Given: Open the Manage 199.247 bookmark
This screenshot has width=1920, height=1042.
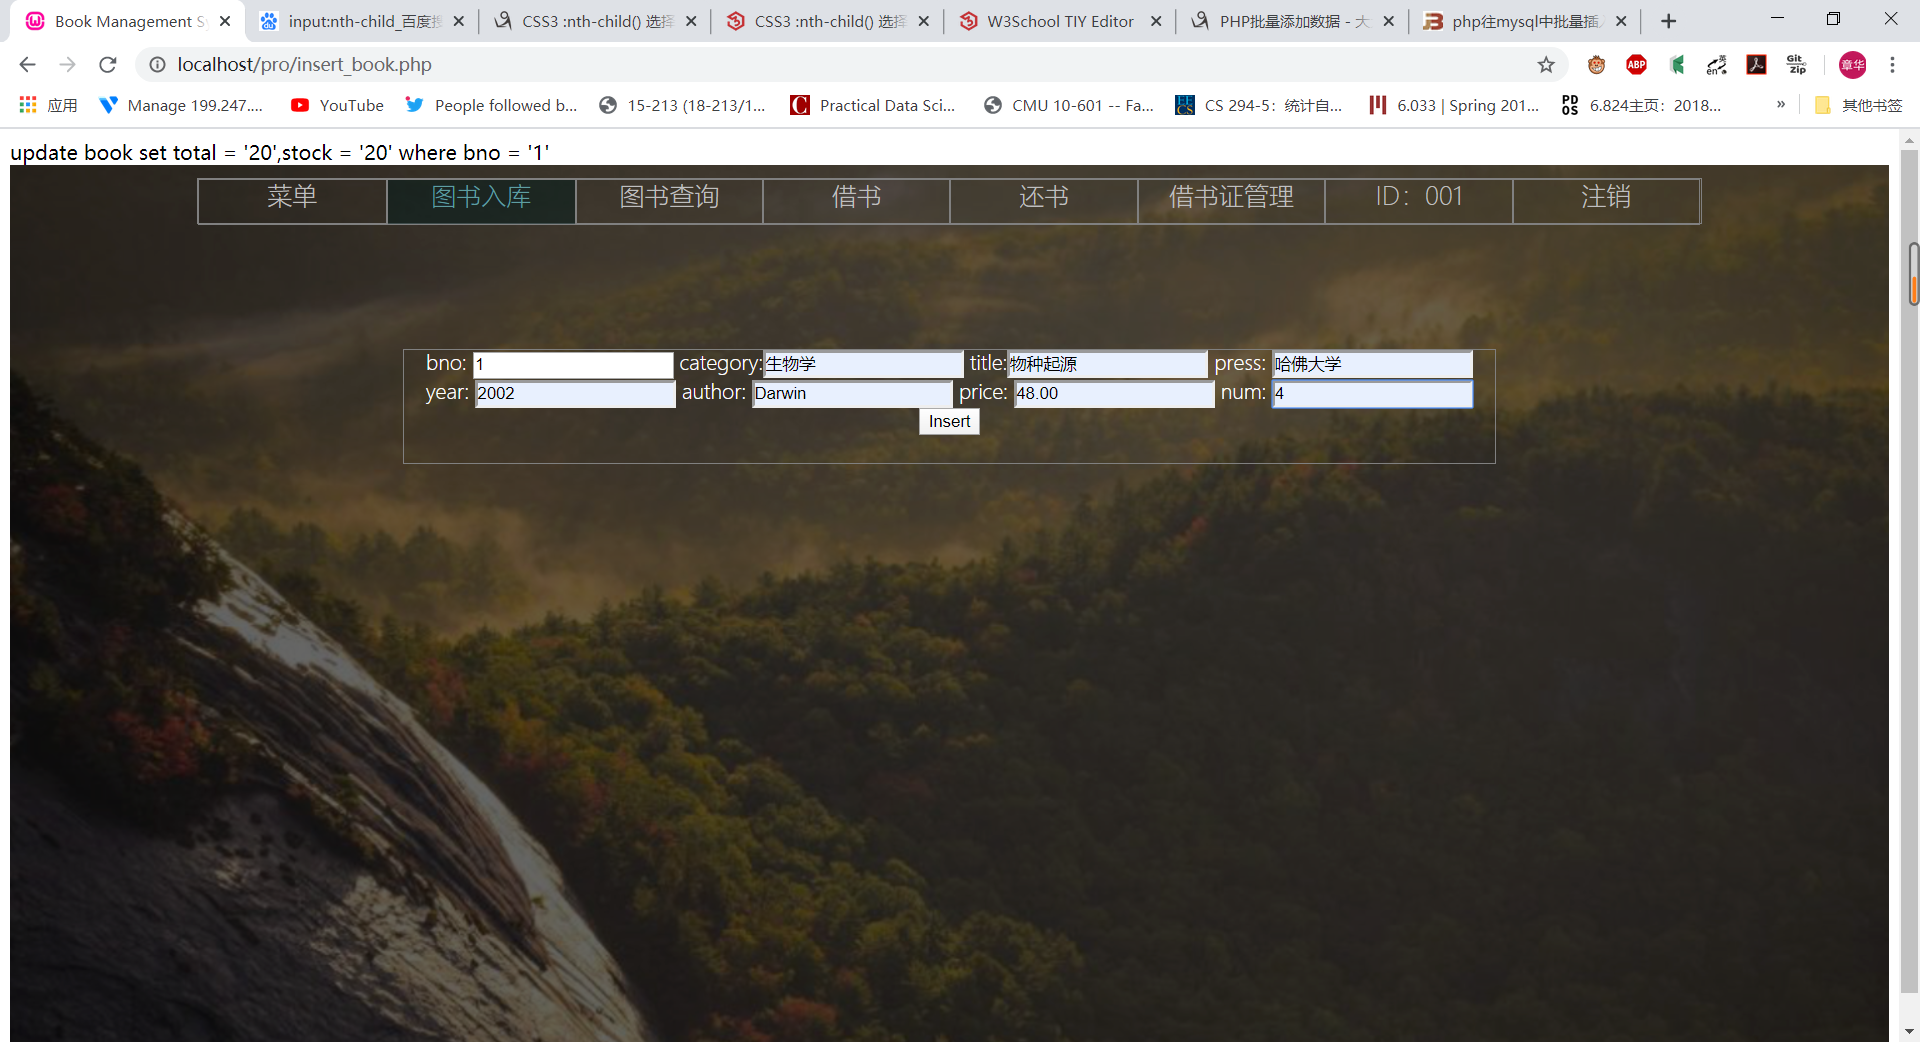Looking at the screenshot, I should tap(181, 105).
